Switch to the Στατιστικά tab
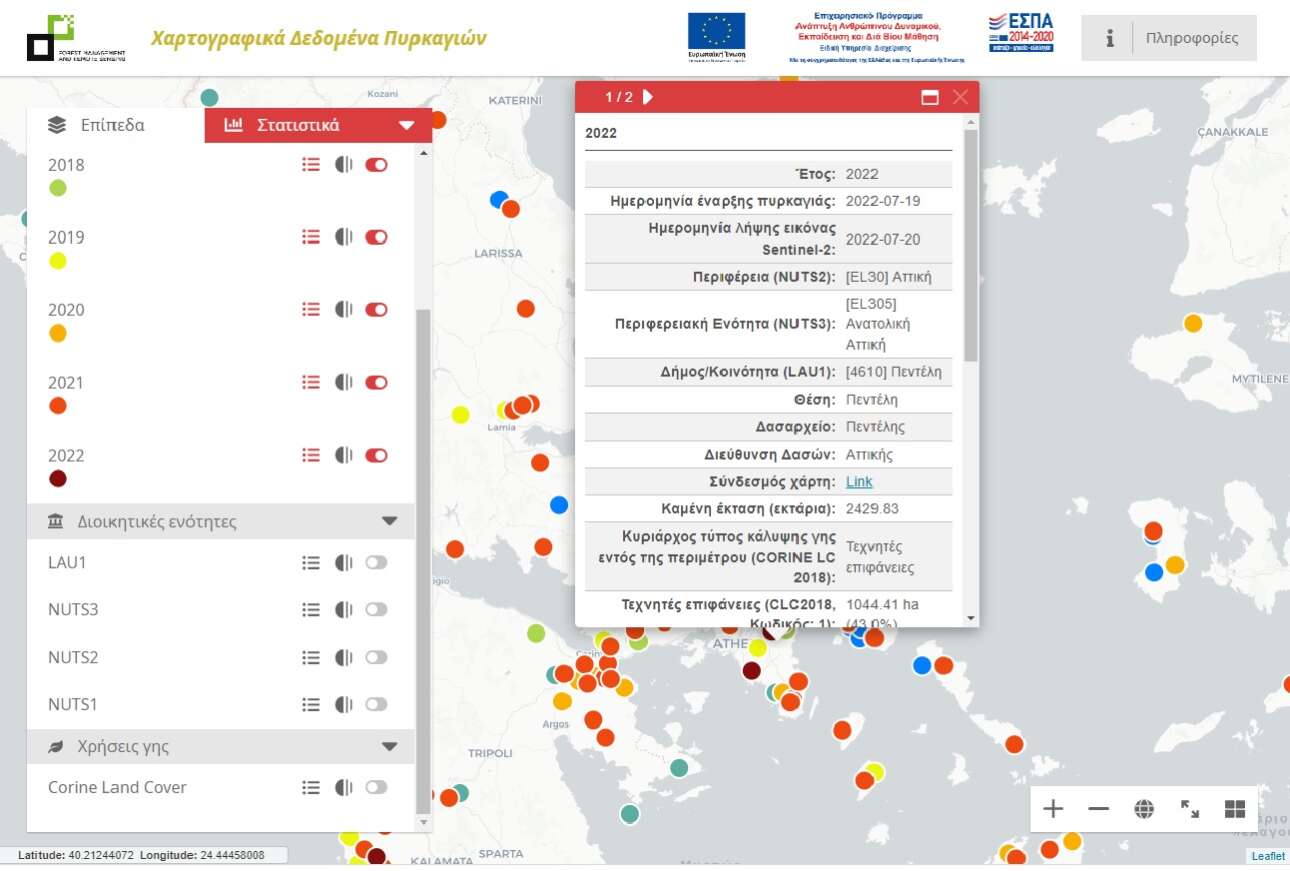The width and height of the screenshot is (1290, 871). pyautogui.click(x=297, y=124)
